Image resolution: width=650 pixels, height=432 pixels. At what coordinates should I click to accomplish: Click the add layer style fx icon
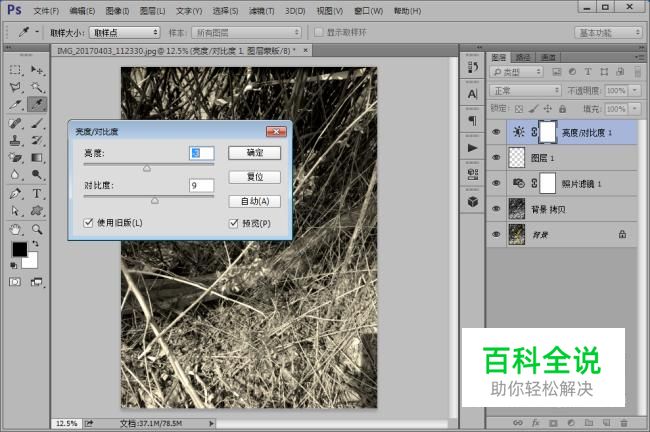(x=535, y=423)
